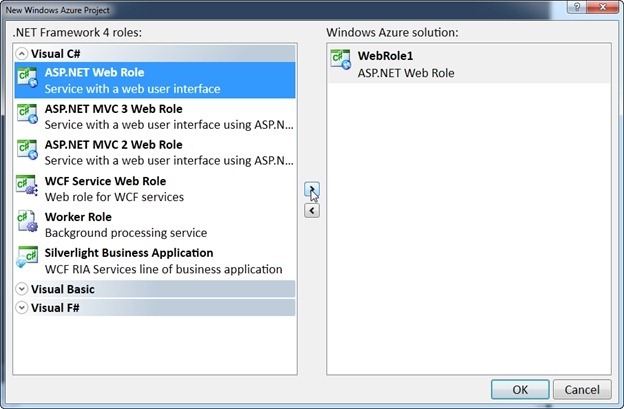The height and width of the screenshot is (409, 624).
Task: Select 'ASP.NET MVC 2 Web Role' title
Action: coord(113,144)
